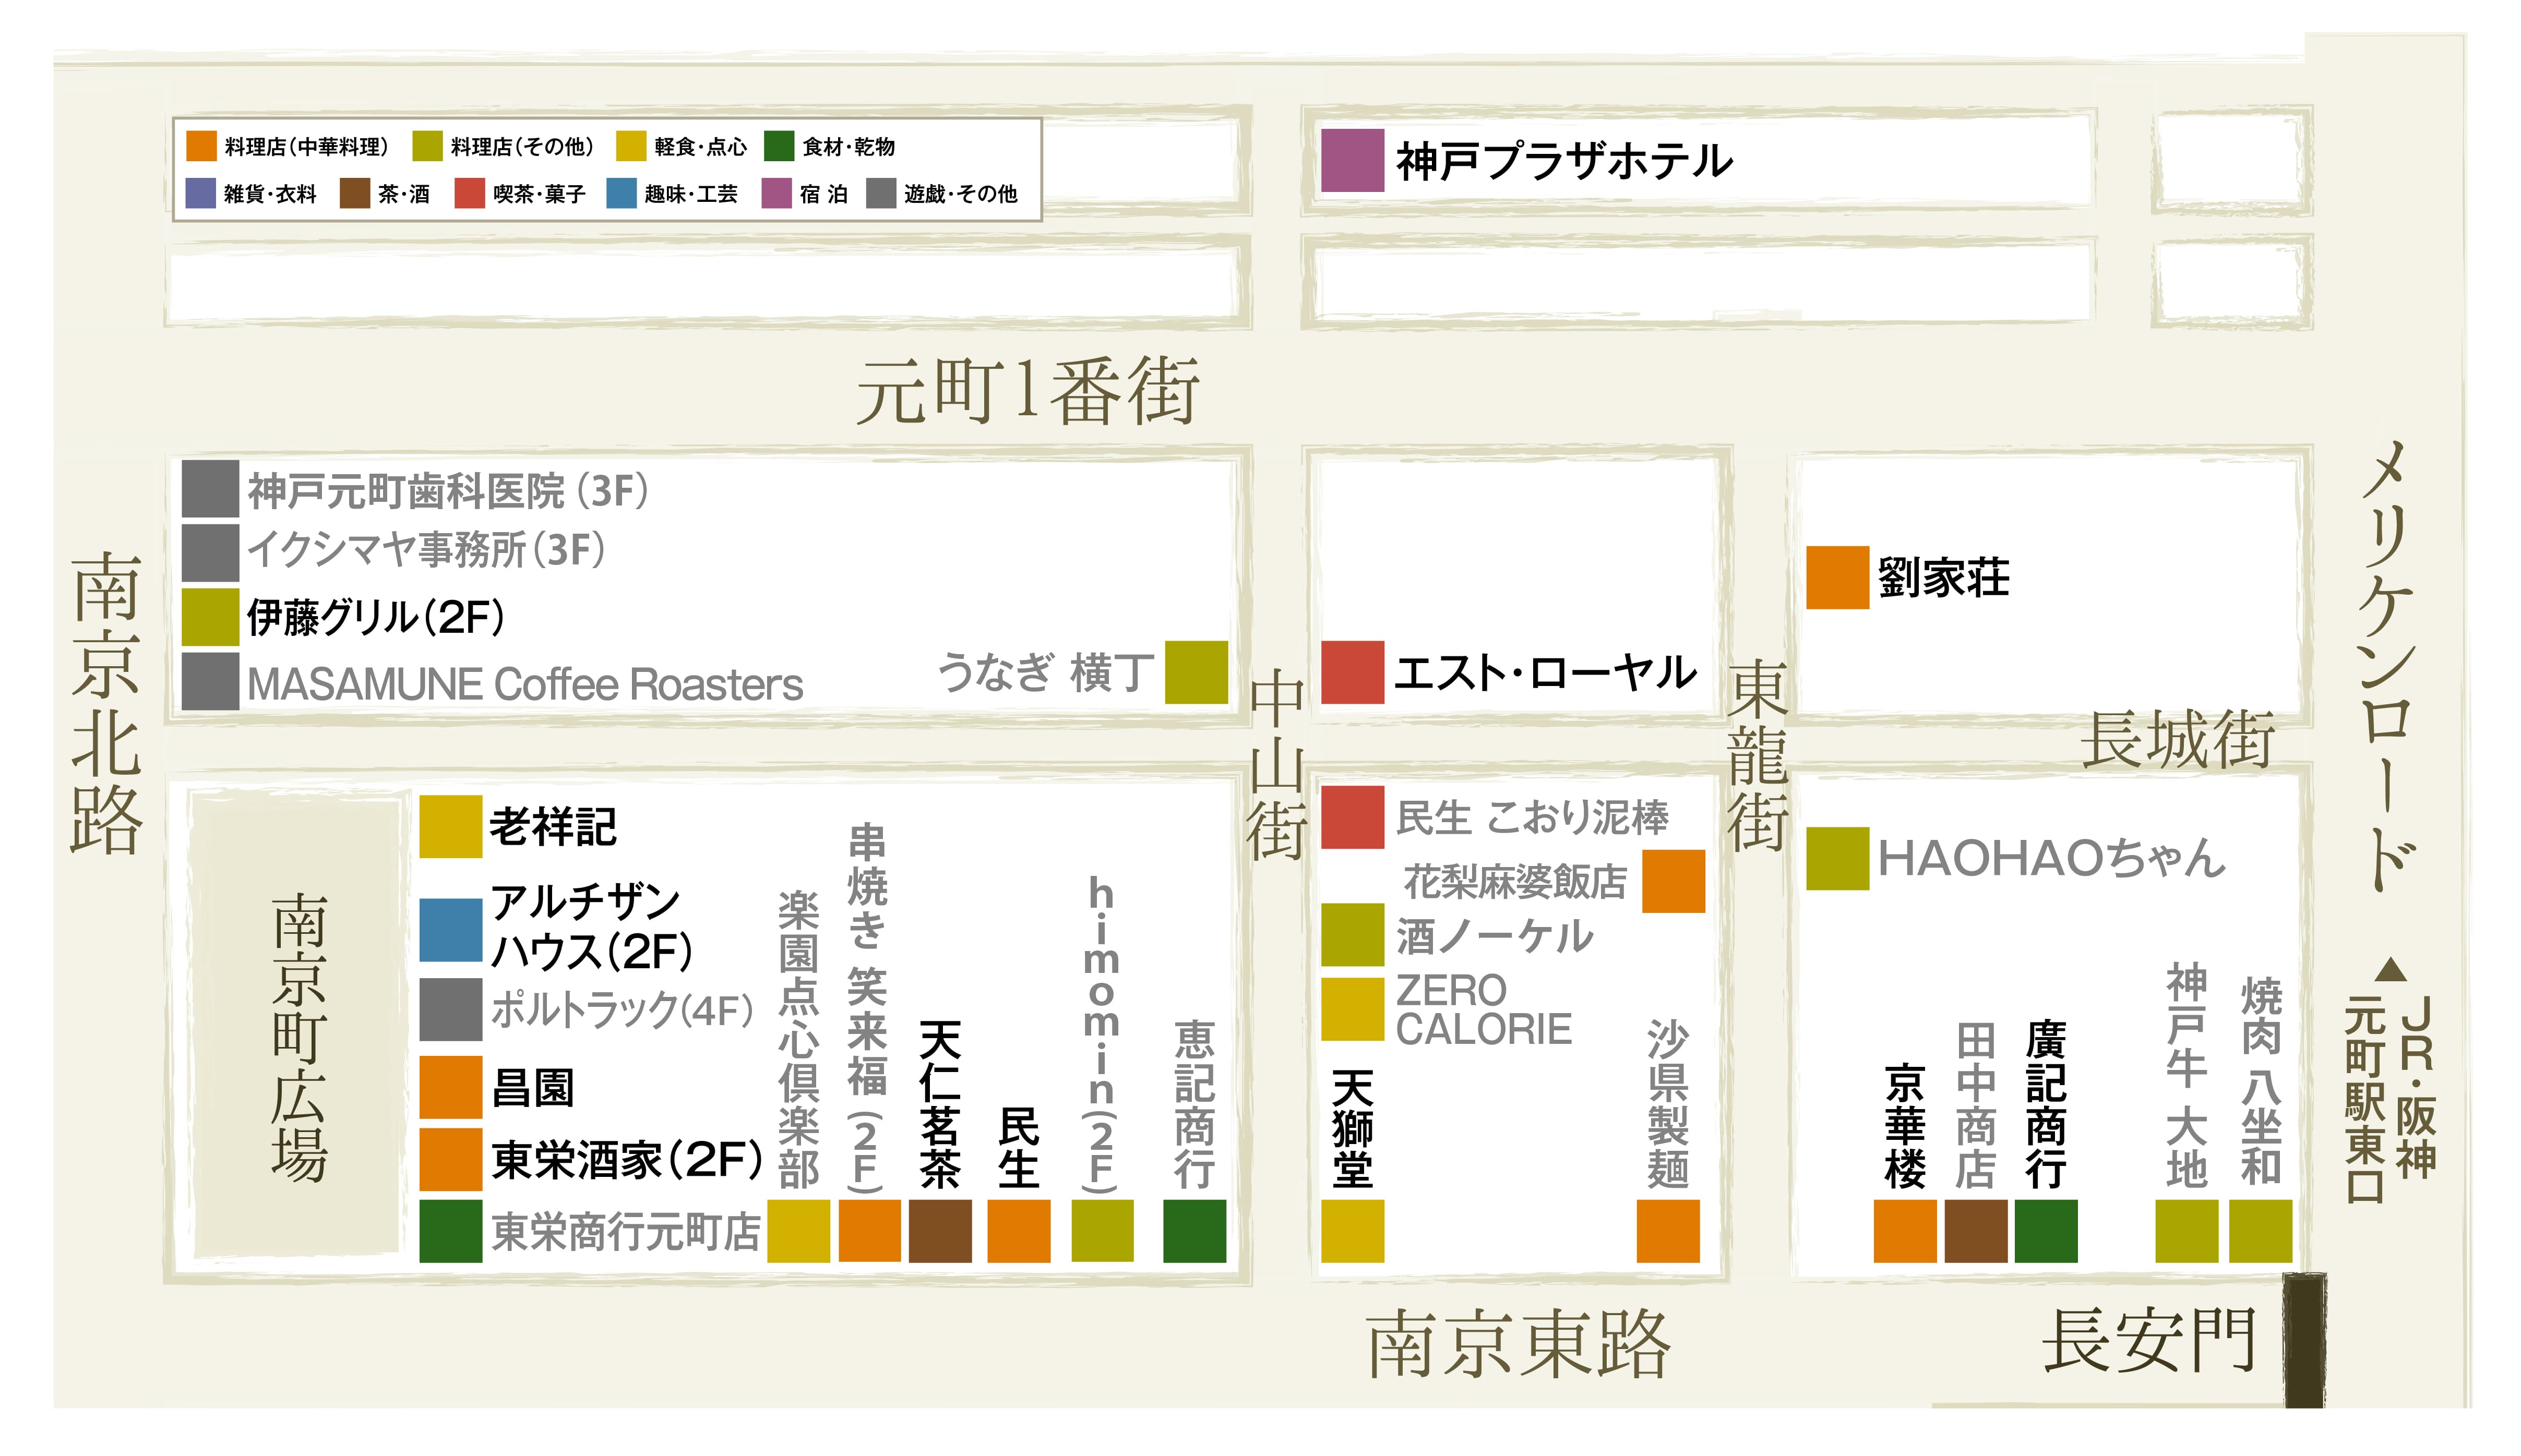Screen dimensions: 2521x1456
Task: Select the イクシマヤ事務所 gray marker
Action: click(x=210, y=552)
